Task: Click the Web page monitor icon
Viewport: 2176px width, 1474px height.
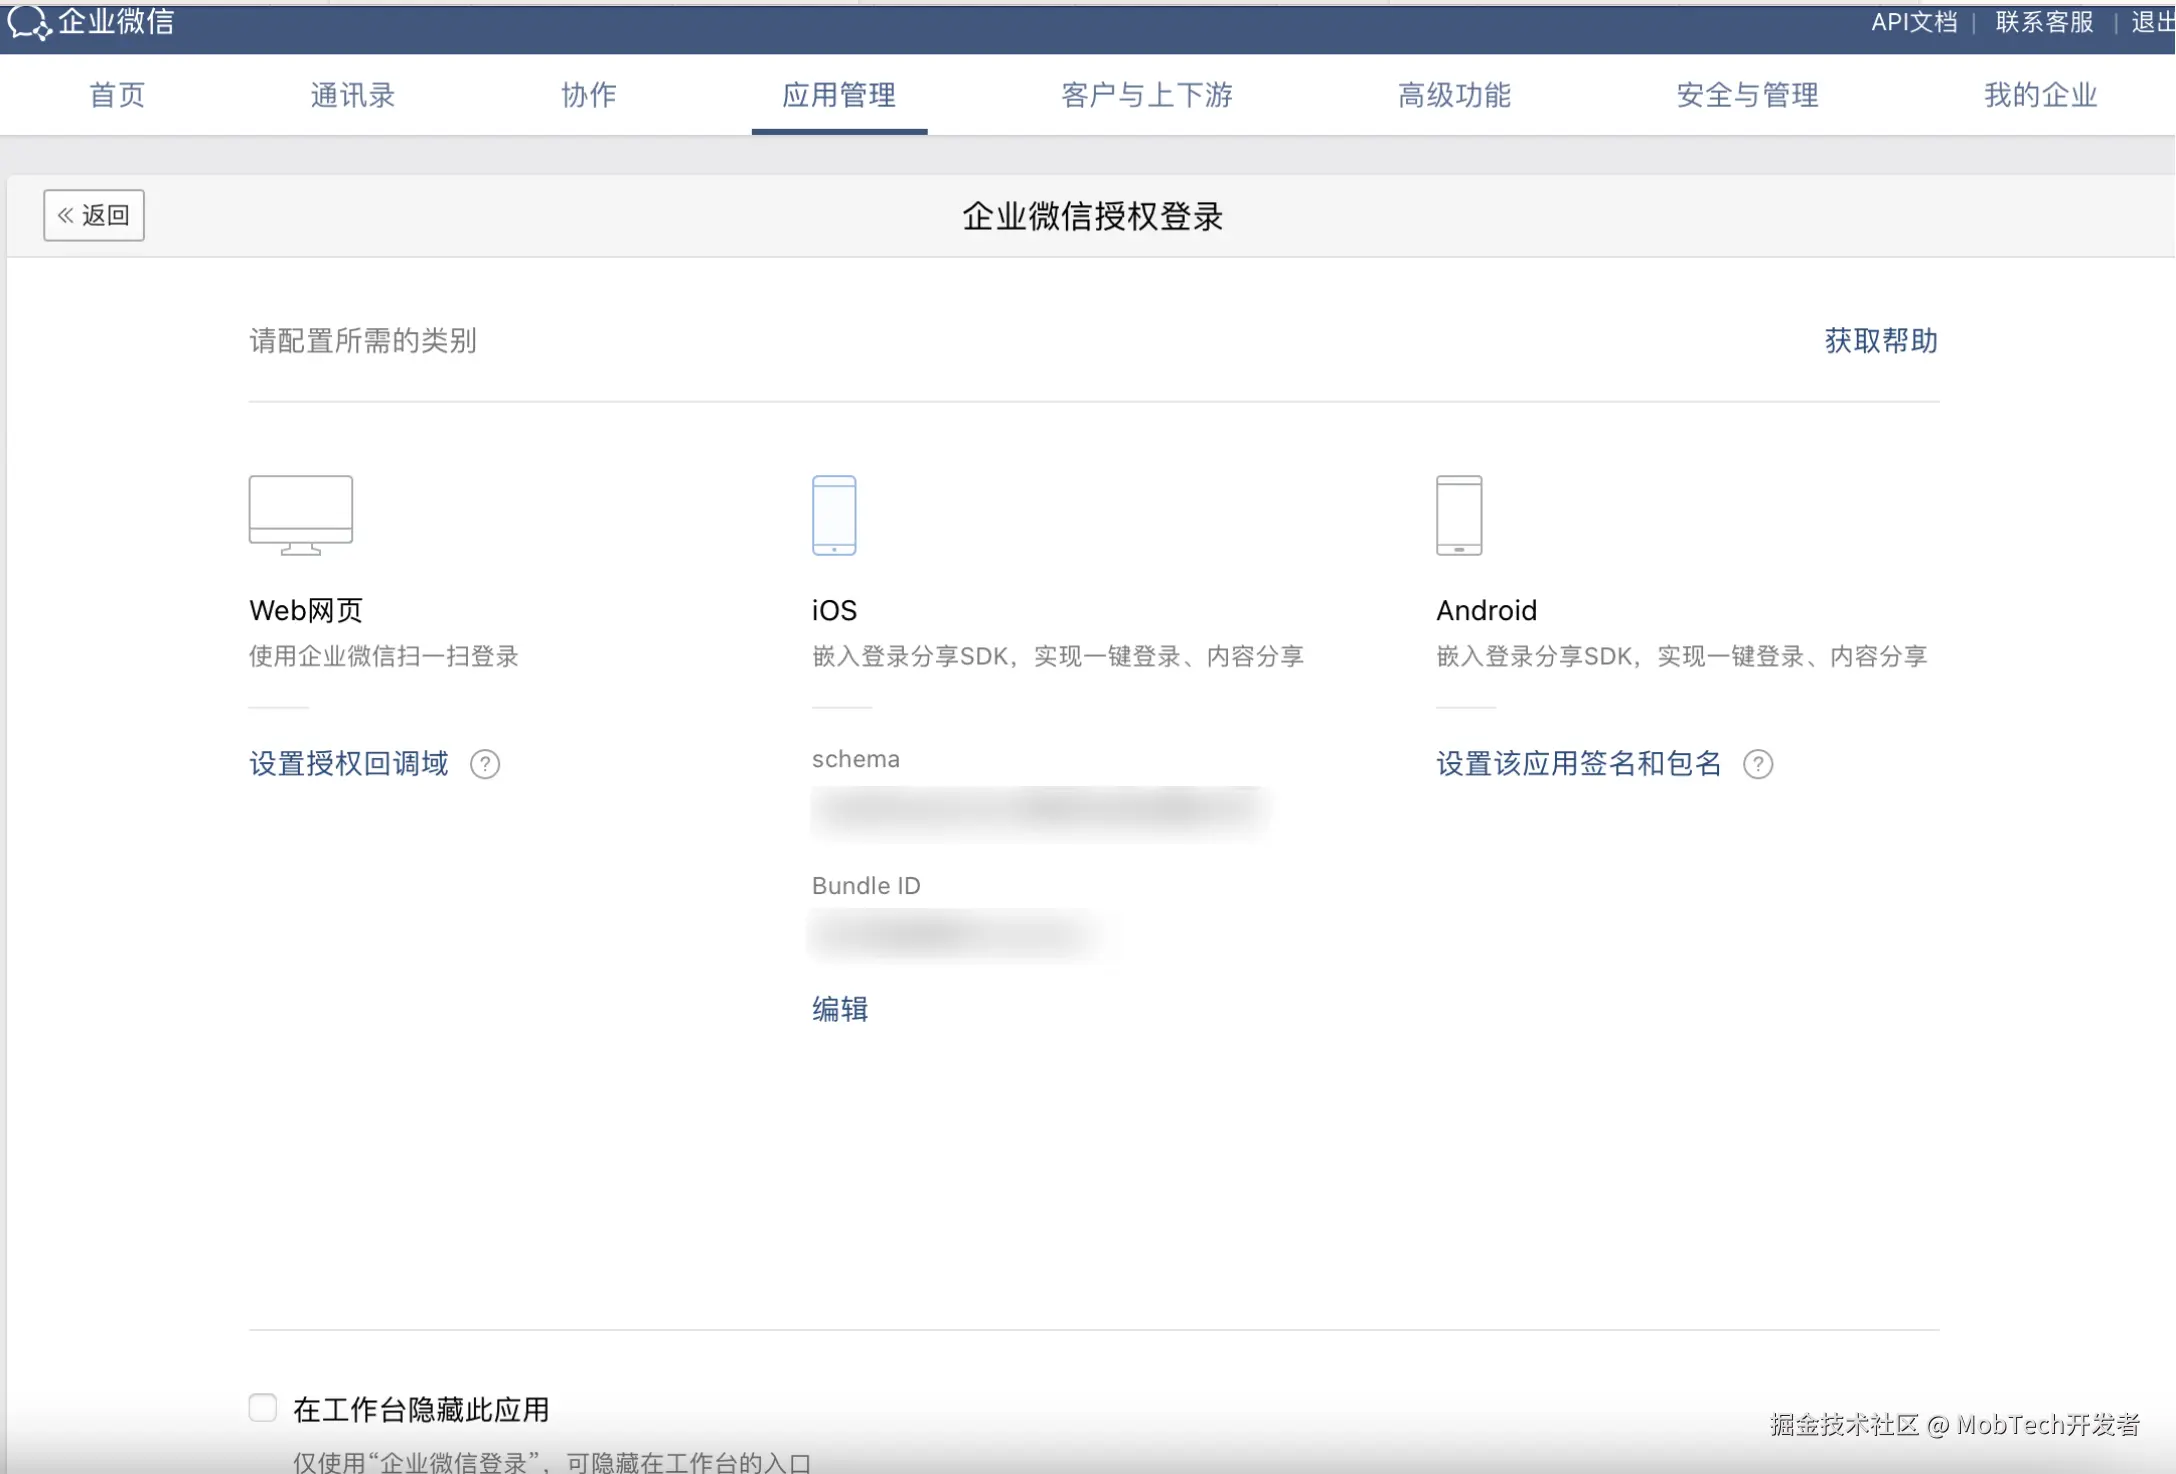Action: pos(301,514)
